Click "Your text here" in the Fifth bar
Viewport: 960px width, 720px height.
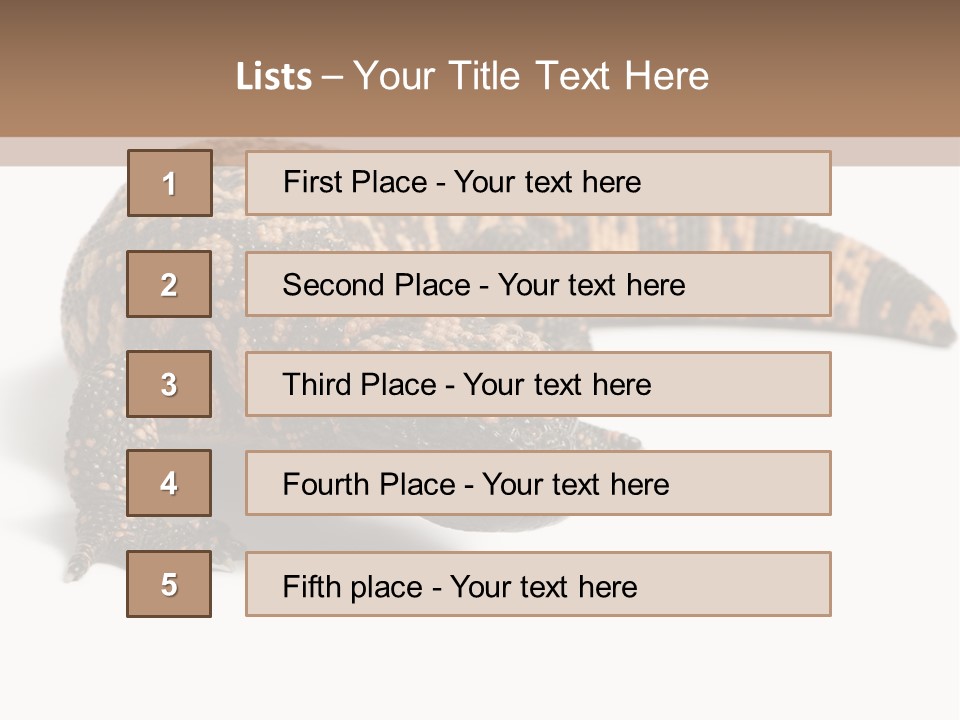click(x=543, y=586)
